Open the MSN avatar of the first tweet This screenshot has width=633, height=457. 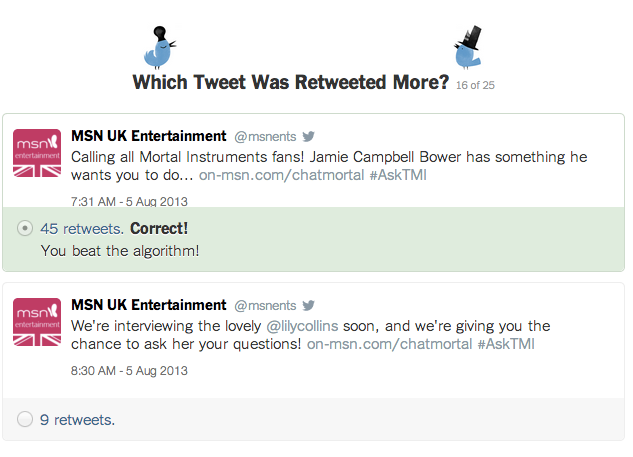pyautogui.click(x=37, y=153)
